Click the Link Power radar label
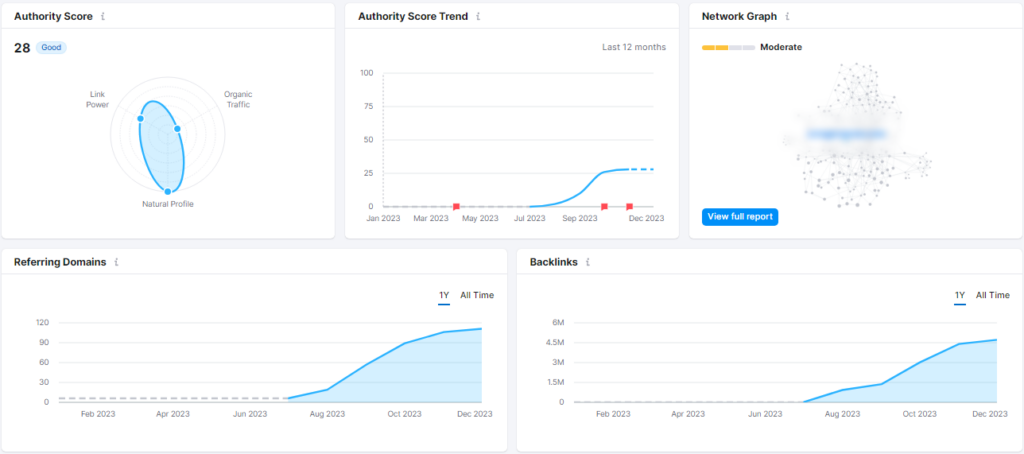 [97, 99]
